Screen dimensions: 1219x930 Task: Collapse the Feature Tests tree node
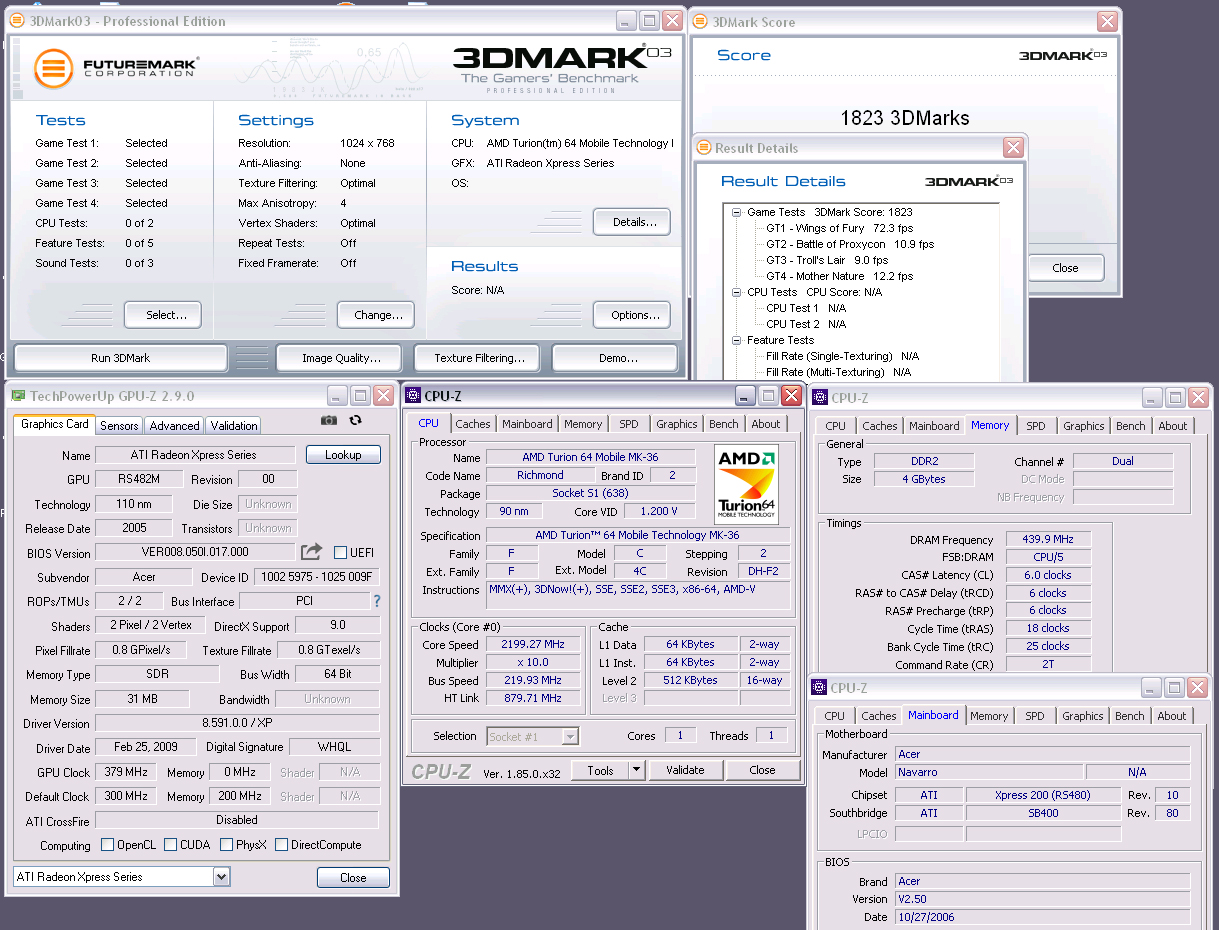click(737, 340)
